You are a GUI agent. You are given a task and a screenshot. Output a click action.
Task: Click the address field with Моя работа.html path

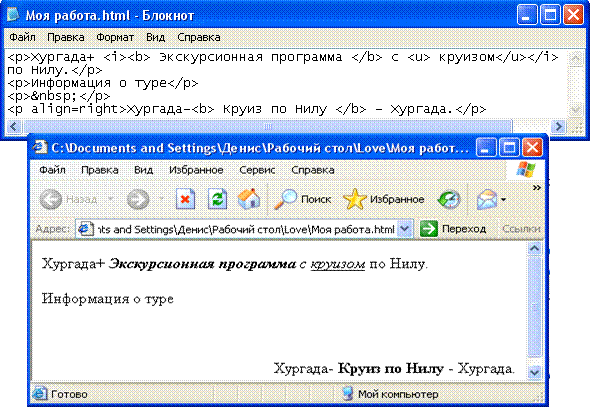[x=243, y=229]
